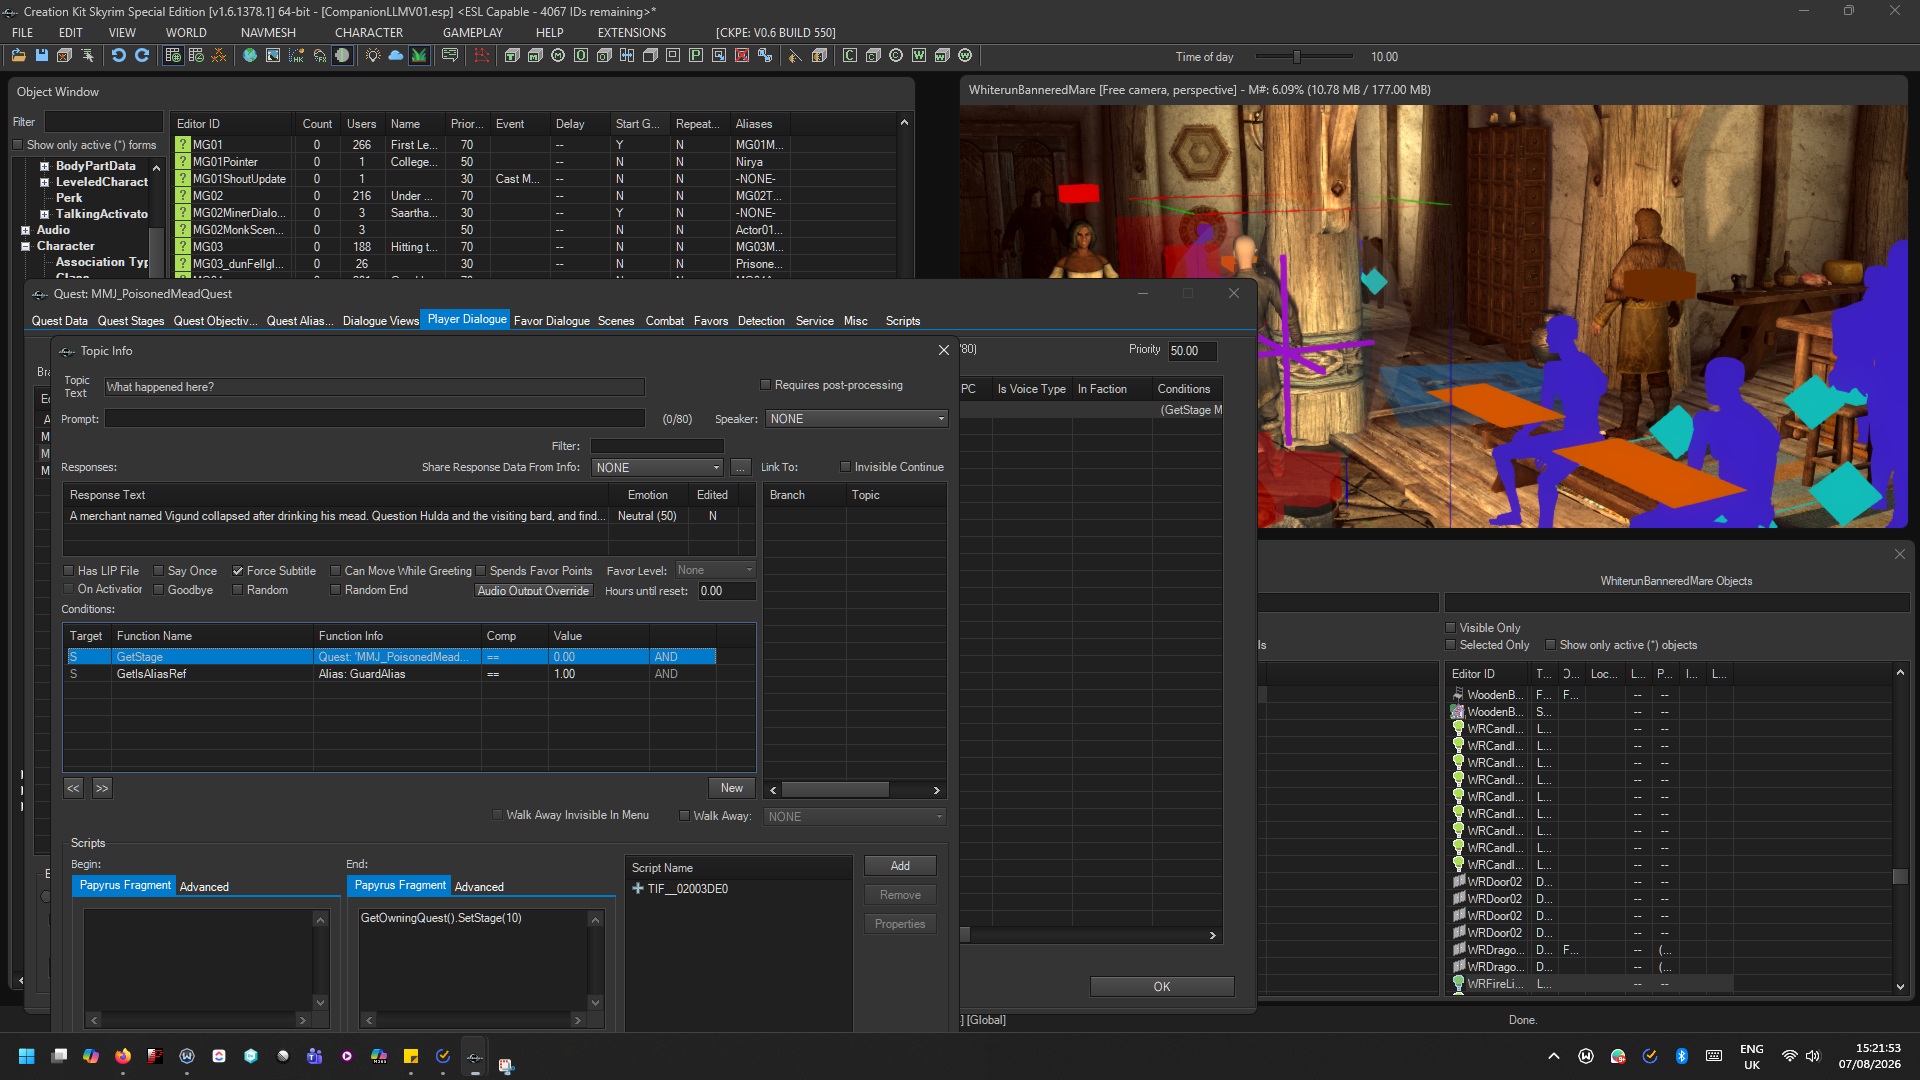
Task: Check Visible Only in objects panel
Action: 1451,628
